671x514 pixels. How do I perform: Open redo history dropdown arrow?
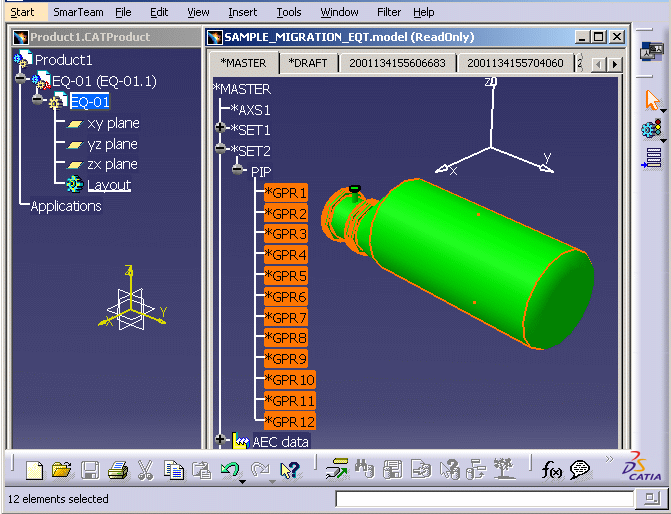[272, 482]
